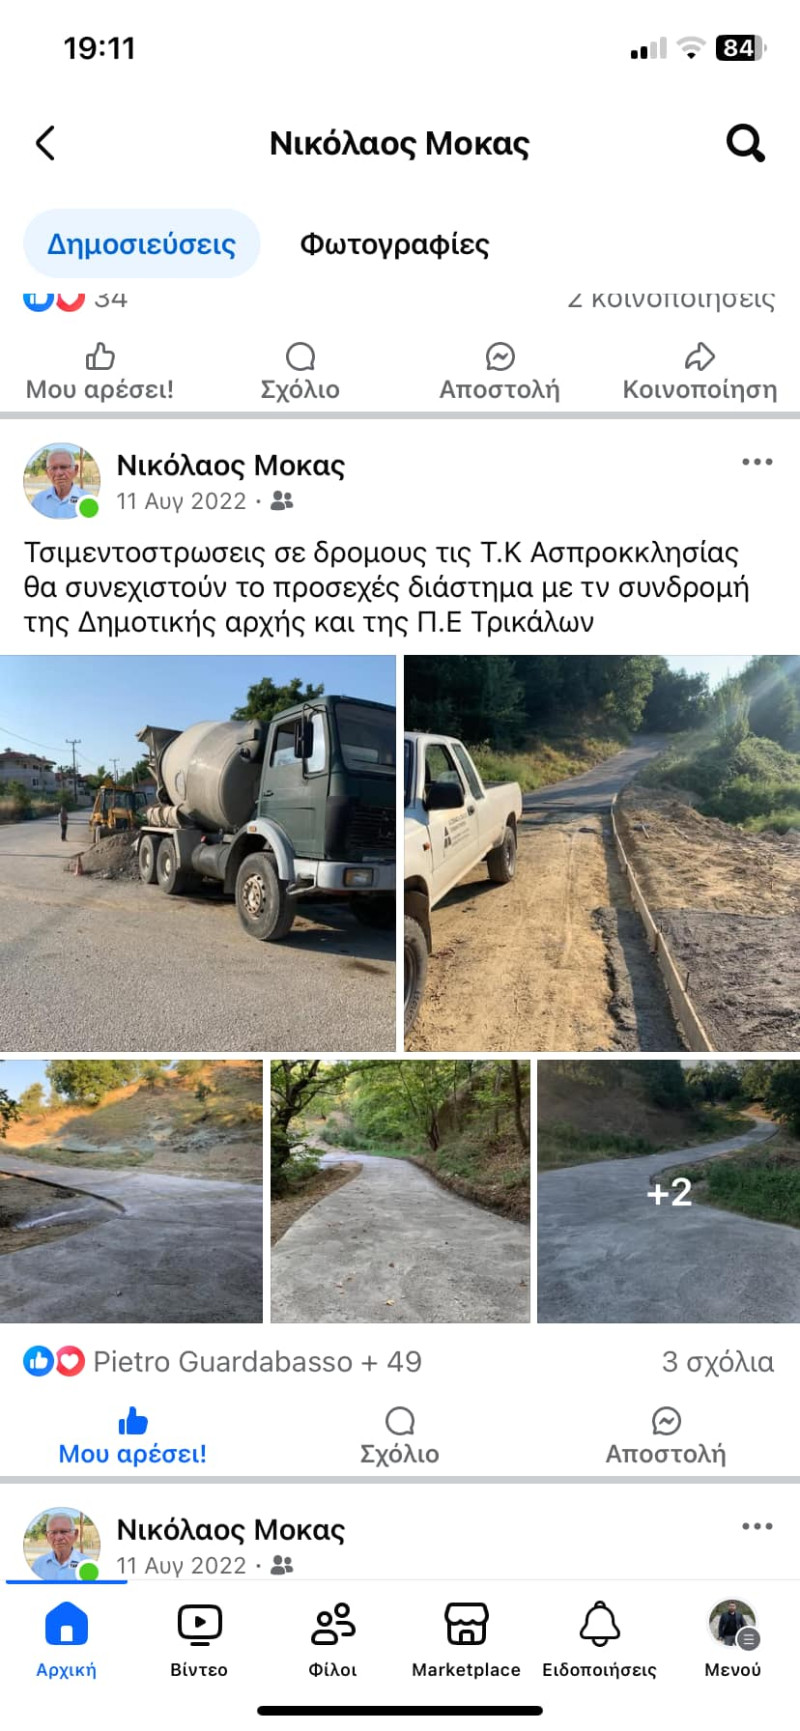This screenshot has width=800, height=1731.
Task: Select the Δημοσιεύσεις tab
Action: (142, 244)
